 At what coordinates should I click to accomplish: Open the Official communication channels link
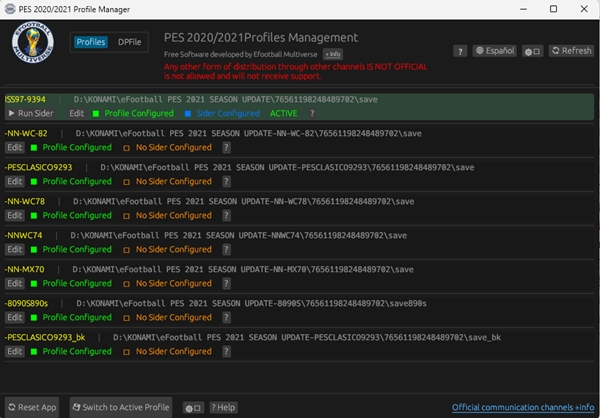pos(522,407)
